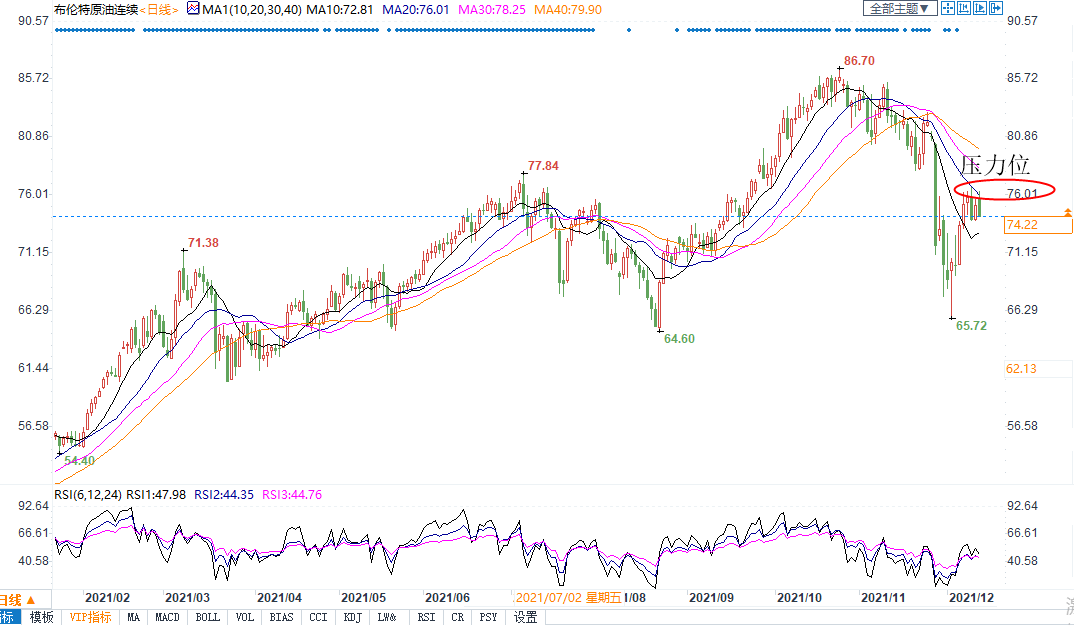The height and width of the screenshot is (625, 1074).
Task: Select the red ellipse 压力位 annotation
Action: click(x=988, y=189)
